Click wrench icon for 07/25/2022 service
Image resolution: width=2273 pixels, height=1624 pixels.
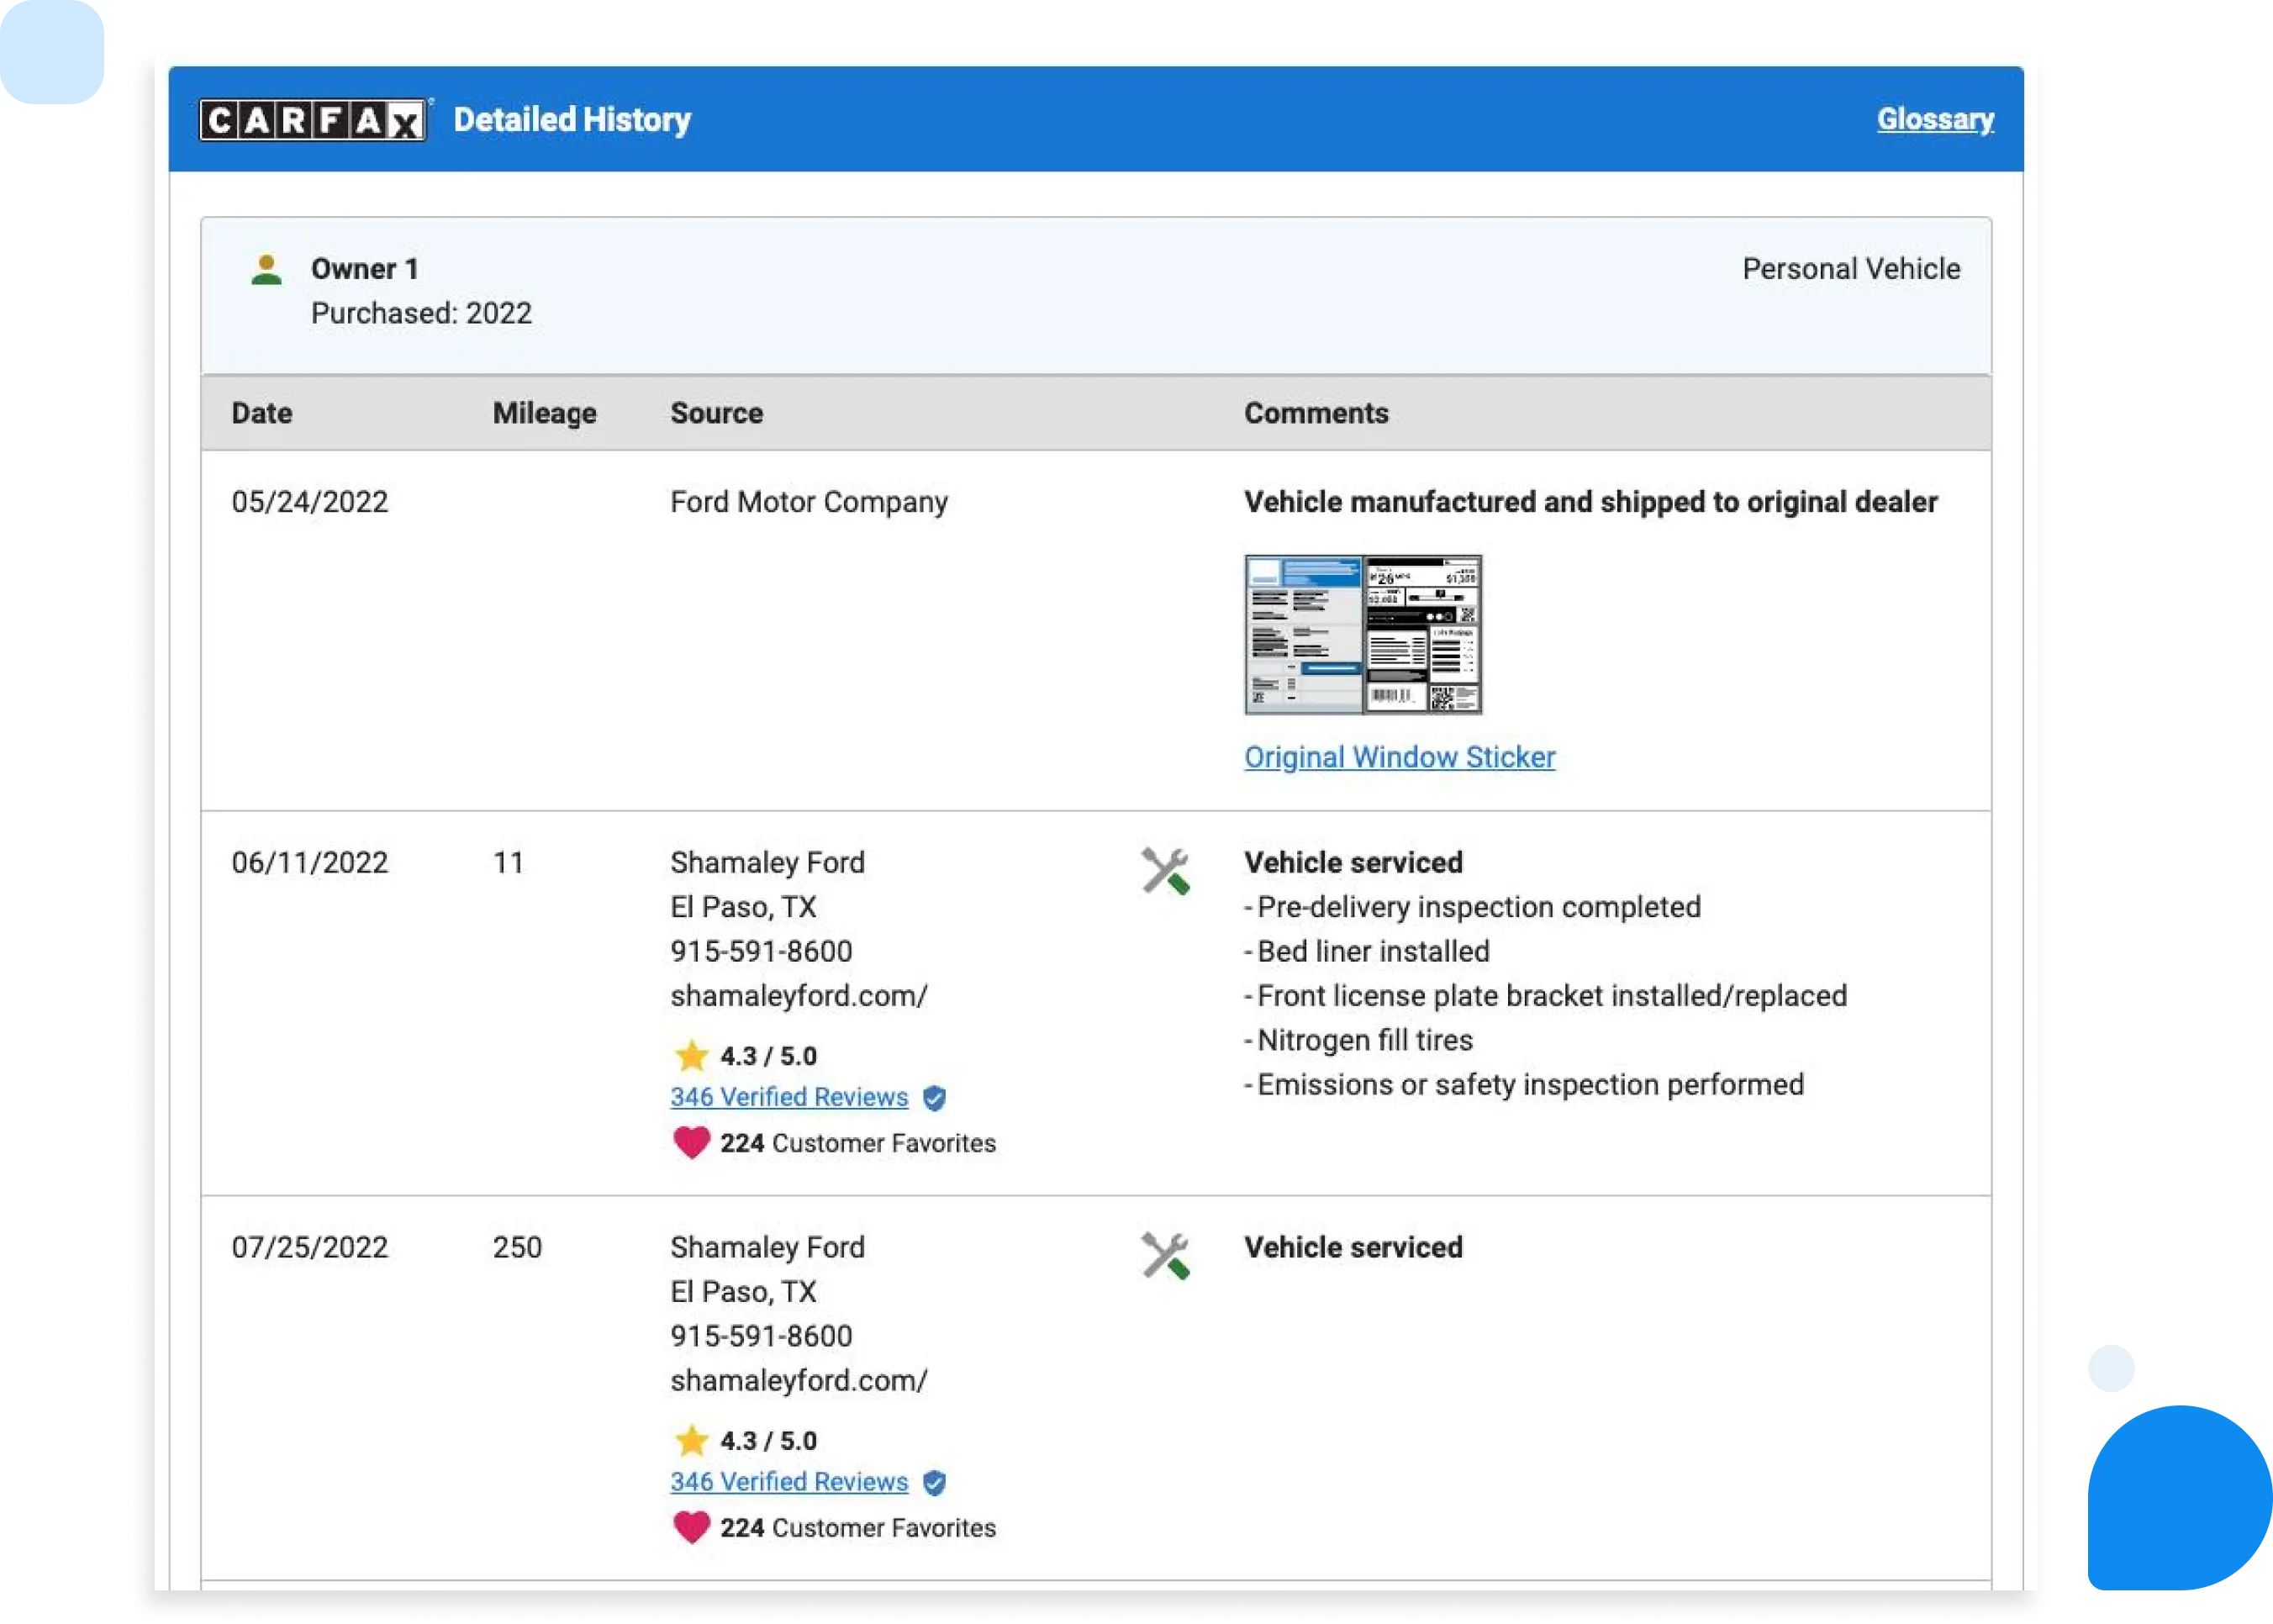[1164, 1256]
